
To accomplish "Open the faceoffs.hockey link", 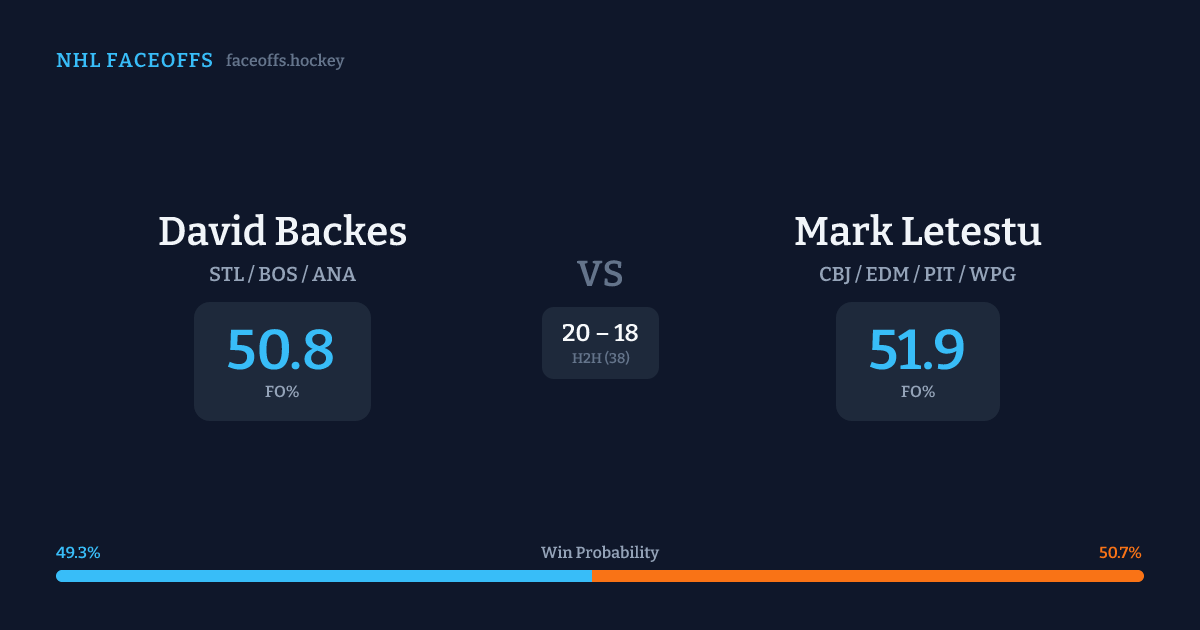I will [285, 61].
